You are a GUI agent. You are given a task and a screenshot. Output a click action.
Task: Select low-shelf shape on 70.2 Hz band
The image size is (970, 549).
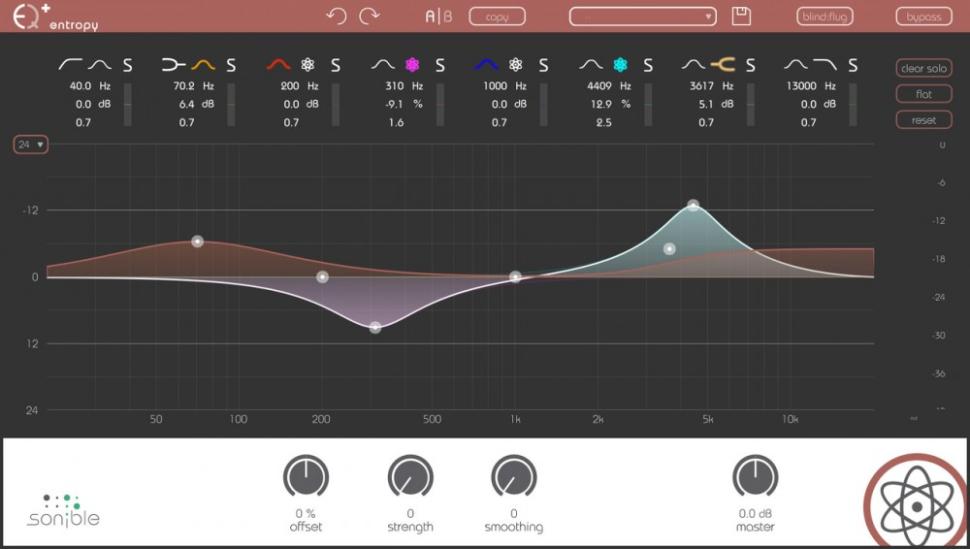click(x=174, y=65)
